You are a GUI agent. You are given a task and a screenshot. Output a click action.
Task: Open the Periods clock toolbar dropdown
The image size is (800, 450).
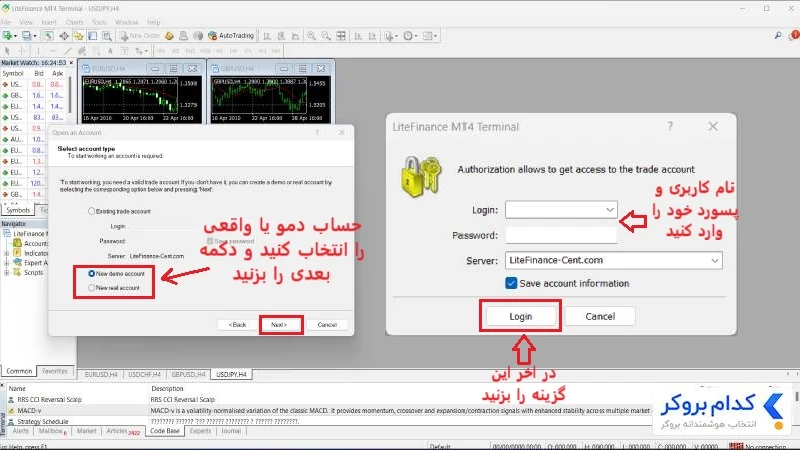410,36
